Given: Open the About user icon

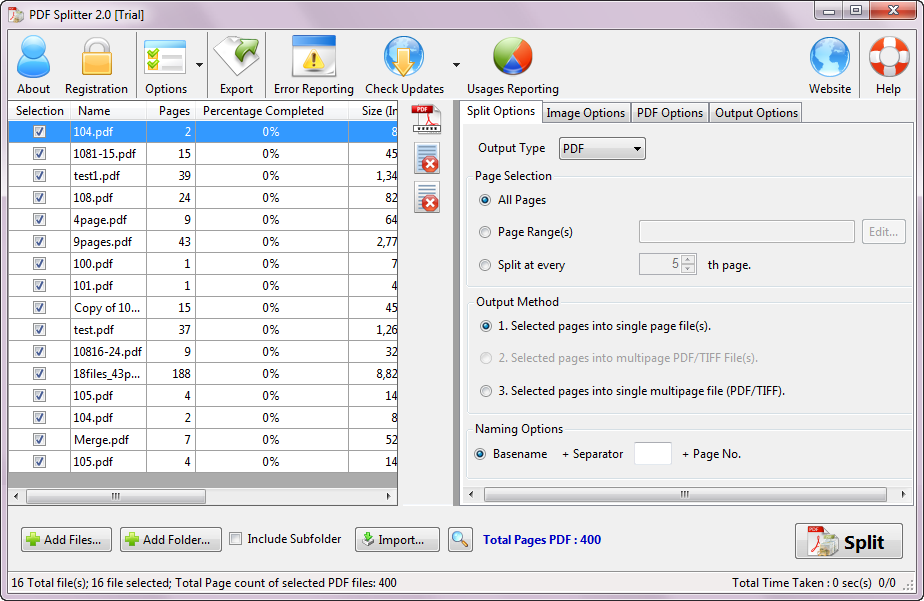Looking at the screenshot, I should [x=33, y=59].
